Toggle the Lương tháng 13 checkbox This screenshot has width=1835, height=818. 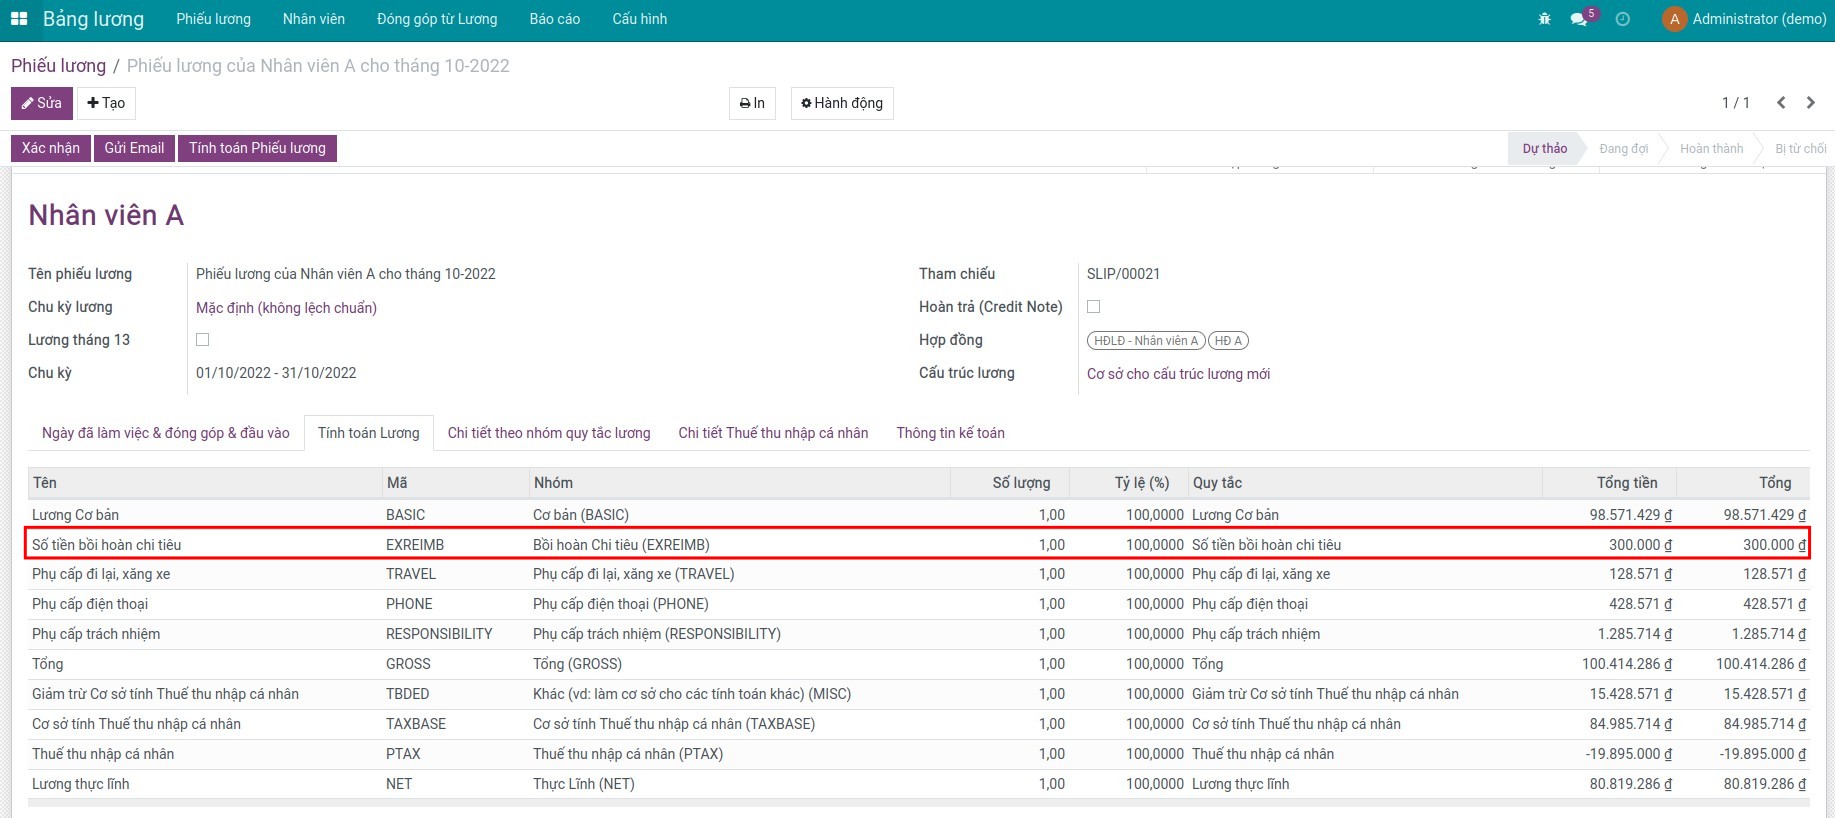coord(203,340)
